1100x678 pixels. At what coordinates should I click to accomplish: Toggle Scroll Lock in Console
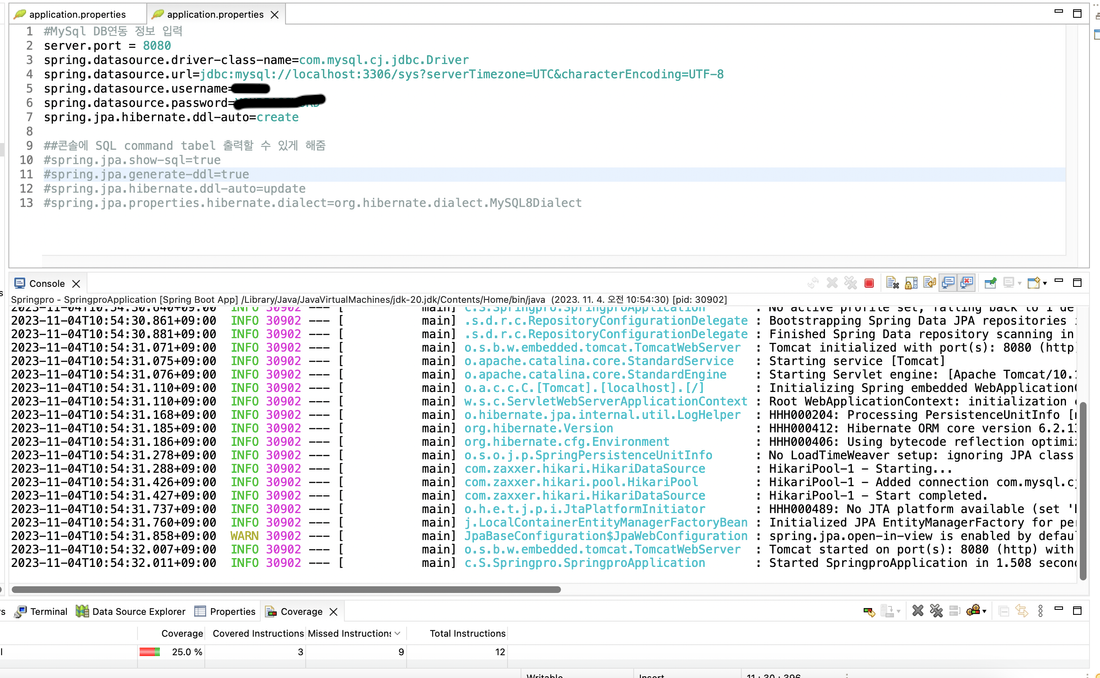(x=911, y=283)
